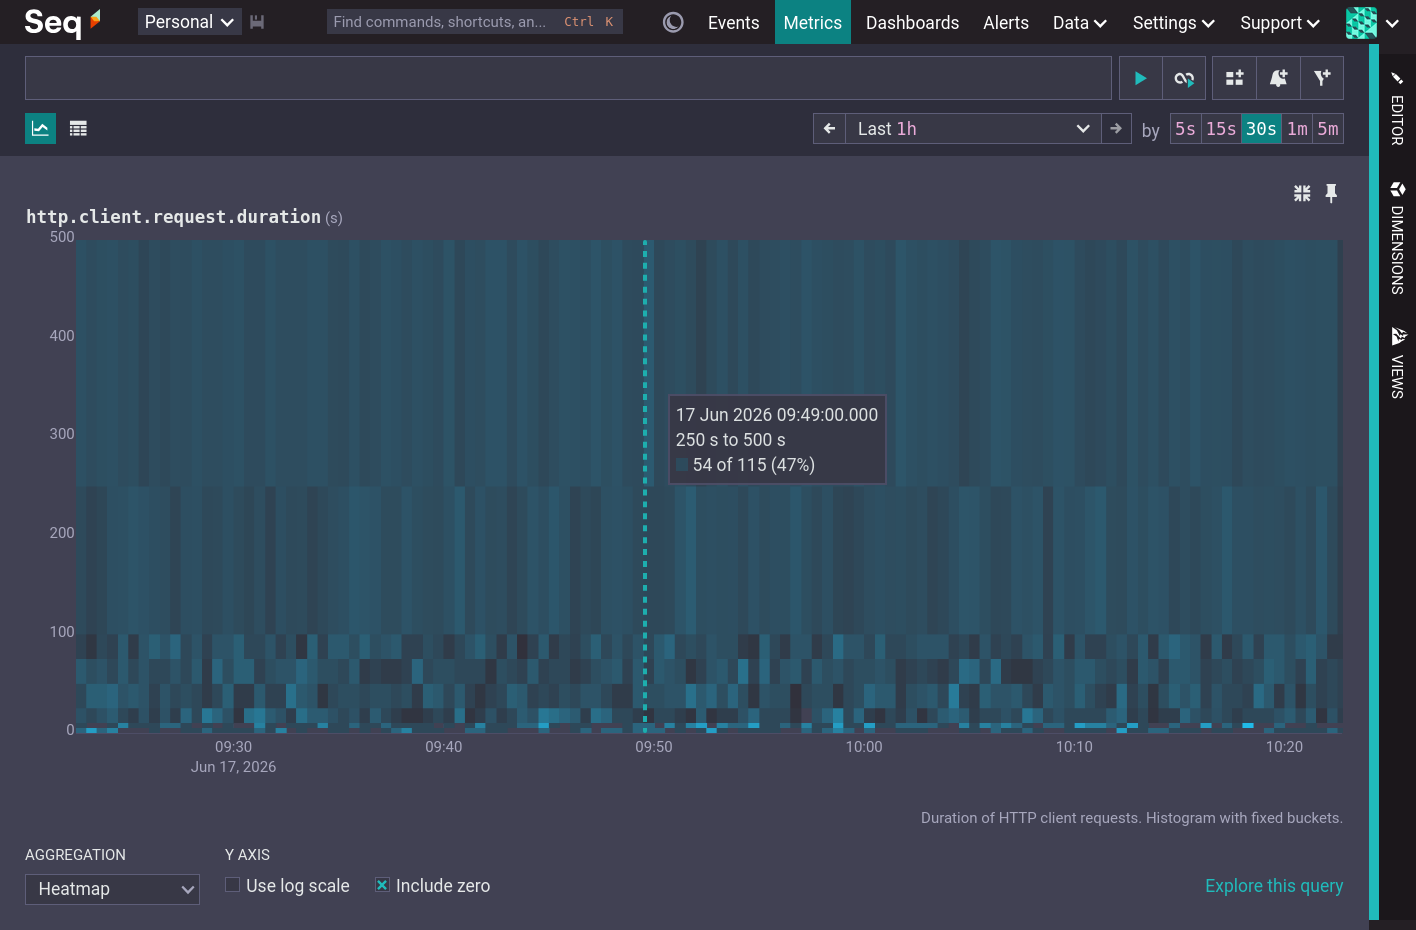Screen dimensions: 1416x930
Task: Select the 5m interval
Action: point(1328,128)
